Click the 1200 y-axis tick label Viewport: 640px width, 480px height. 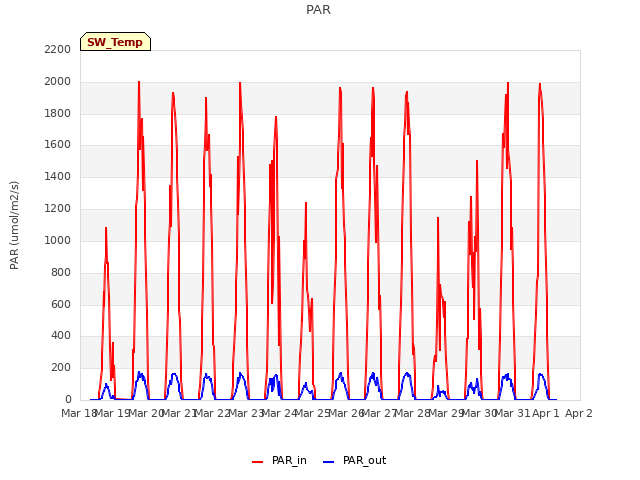point(58,209)
